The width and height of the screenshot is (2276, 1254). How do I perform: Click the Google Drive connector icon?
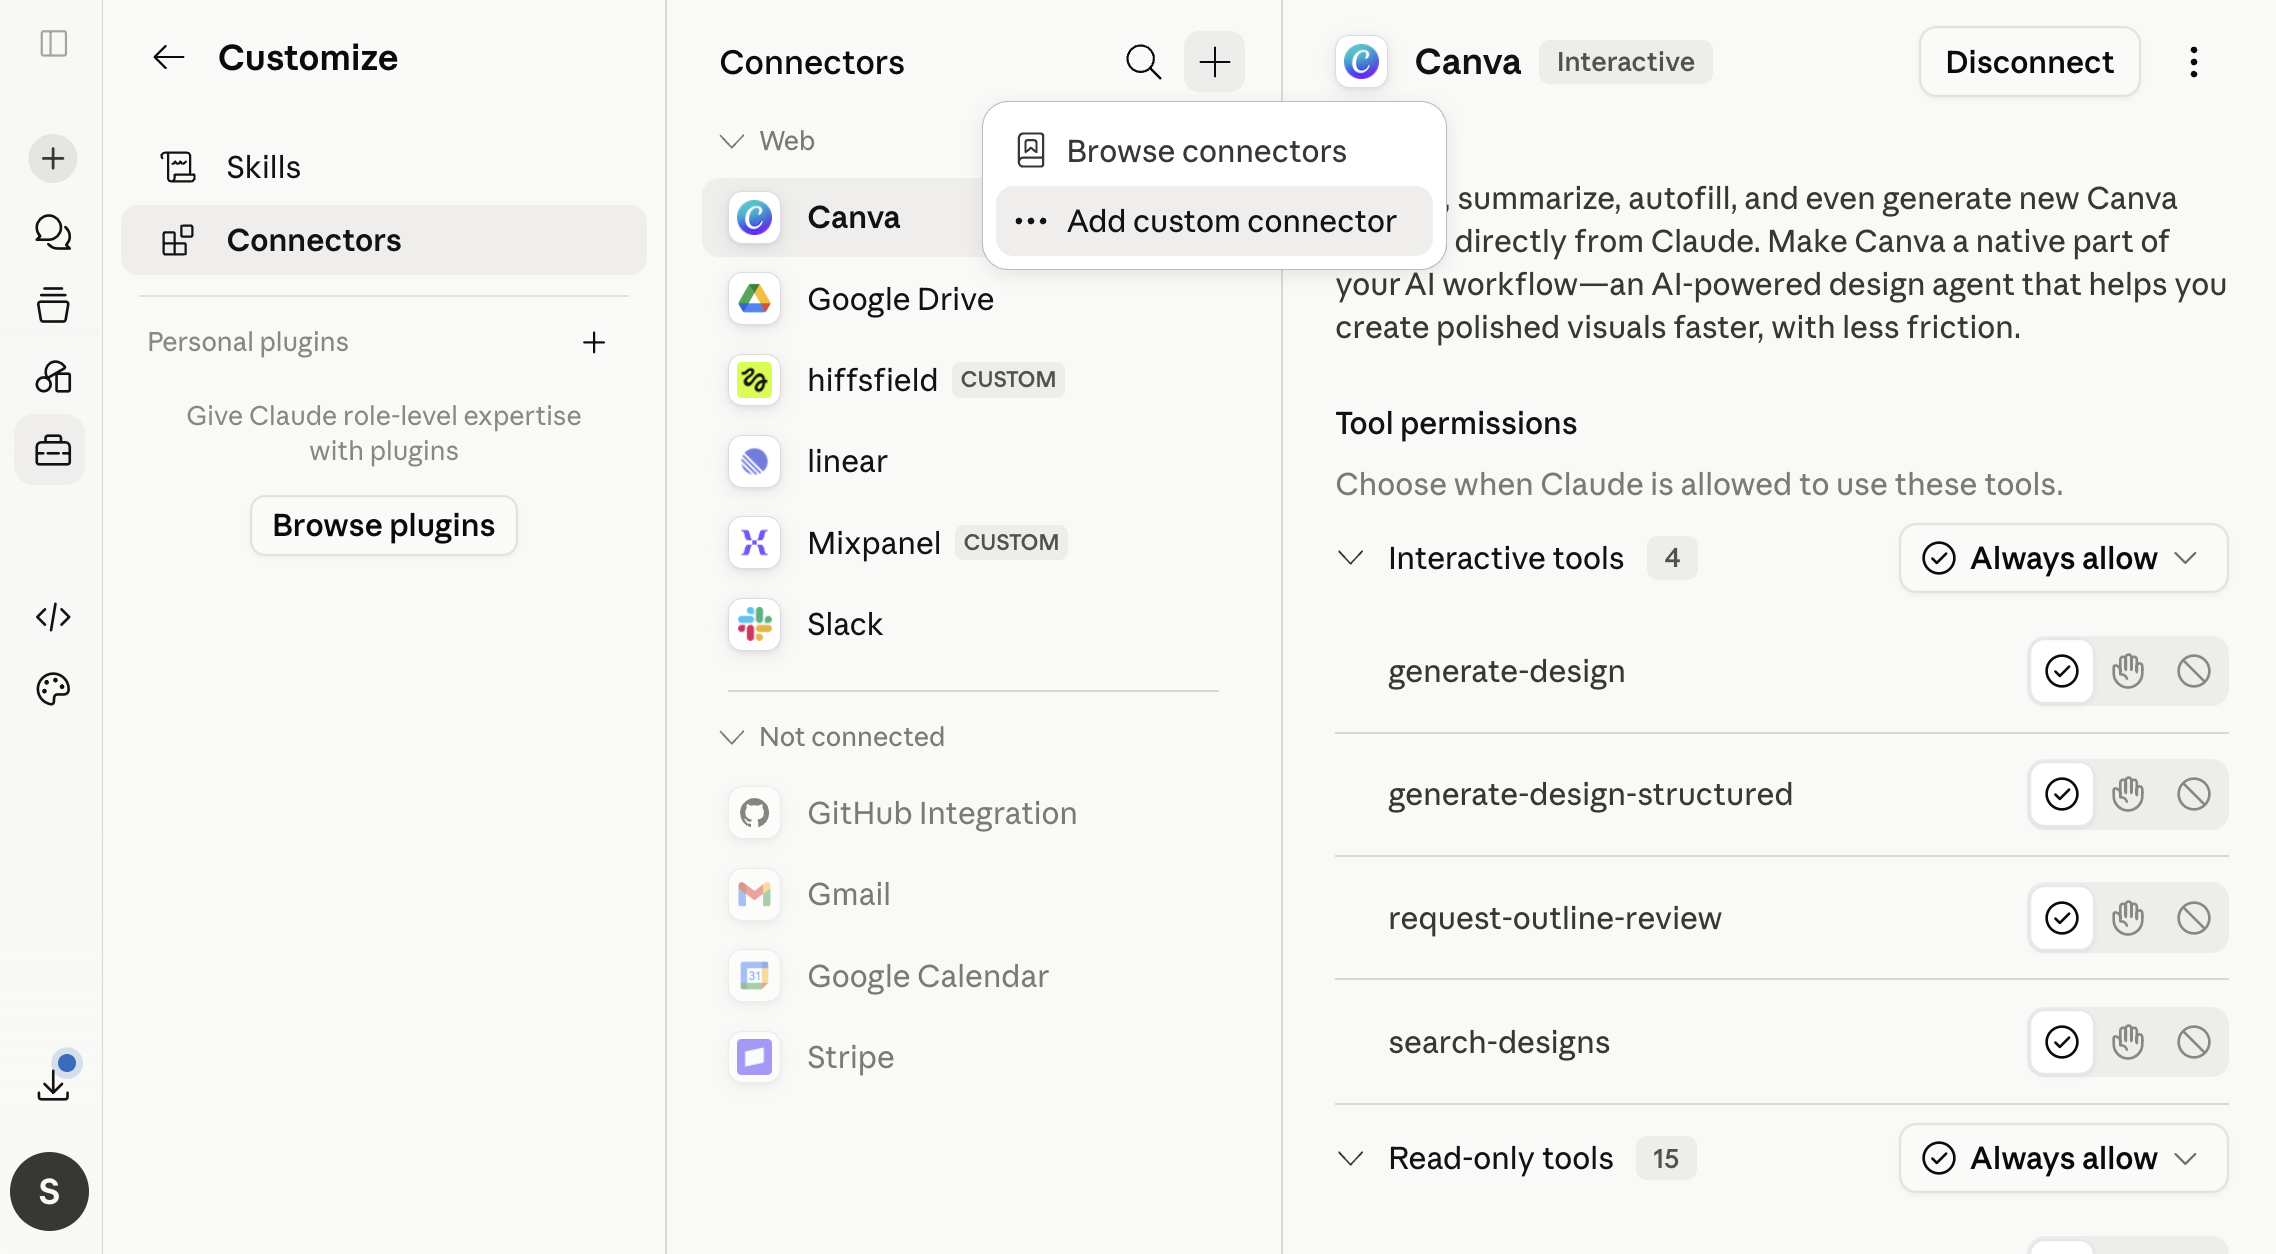754,298
